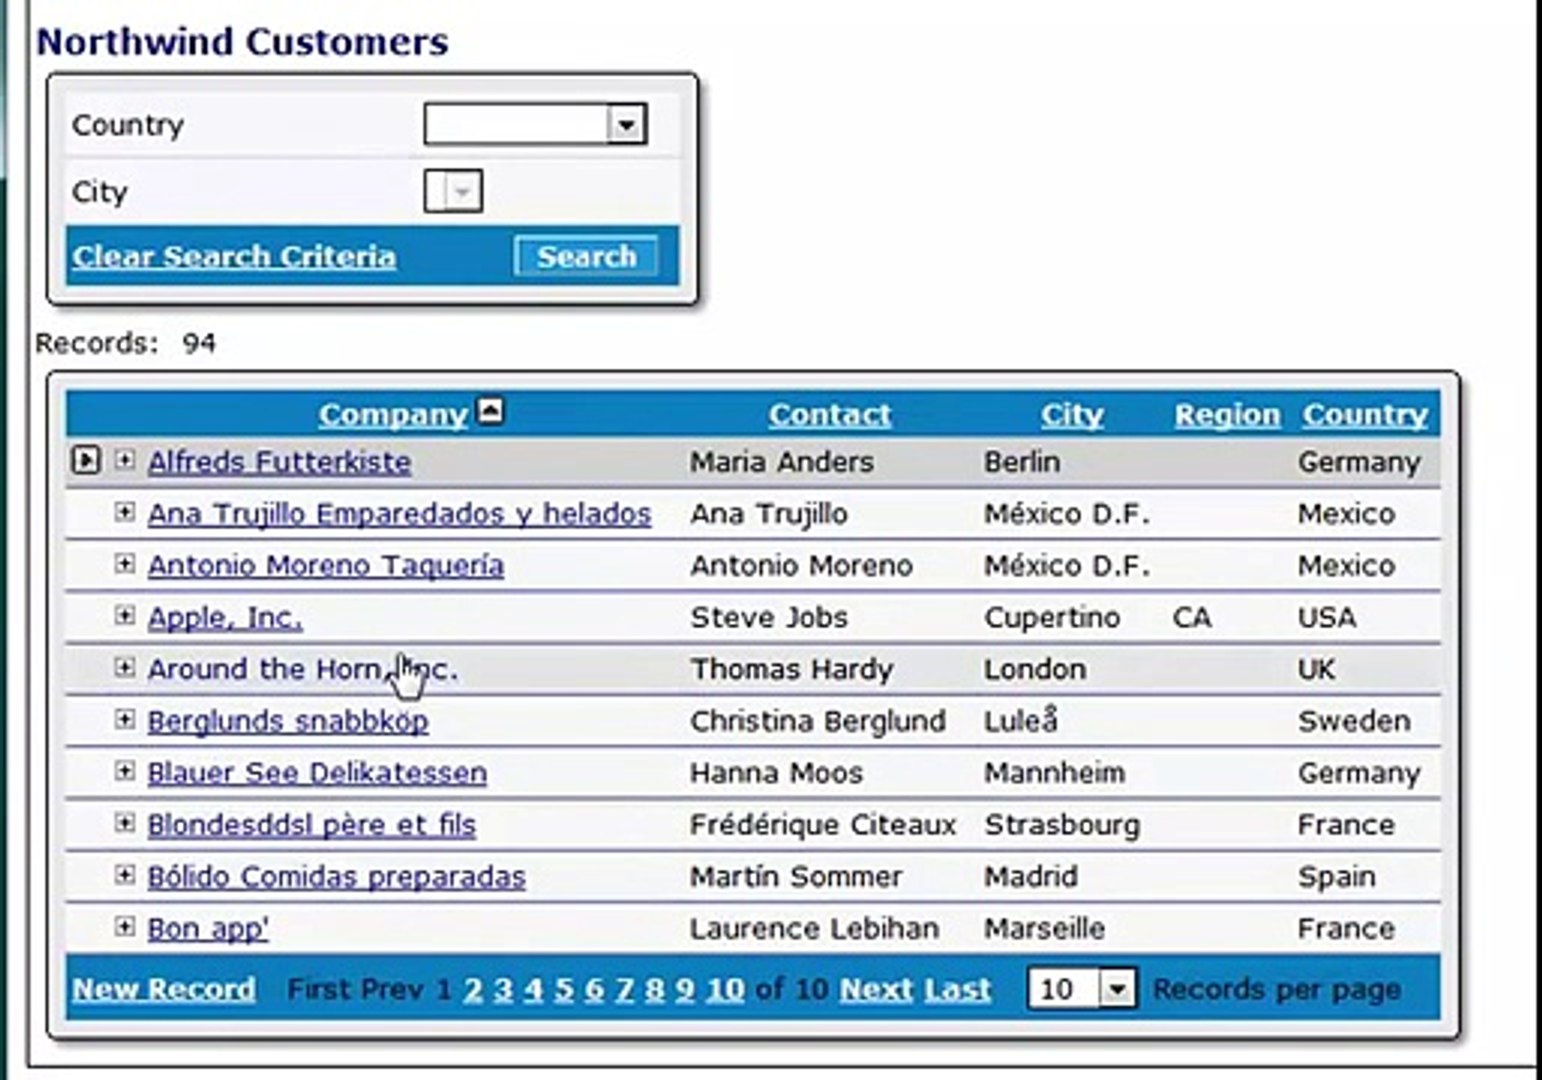Sort by City column header
Screen dimensions: 1542x1080
[x=1072, y=414]
